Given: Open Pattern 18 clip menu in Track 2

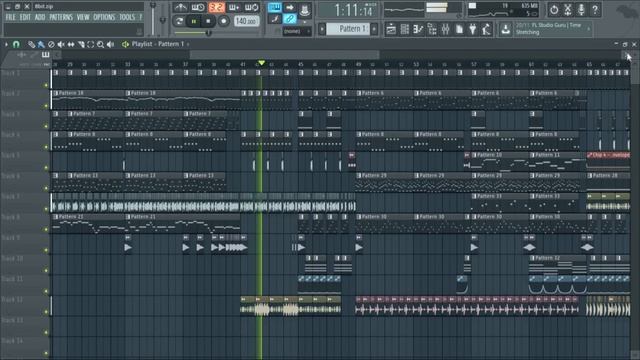Looking at the screenshot, I should [x=56, y=93].
